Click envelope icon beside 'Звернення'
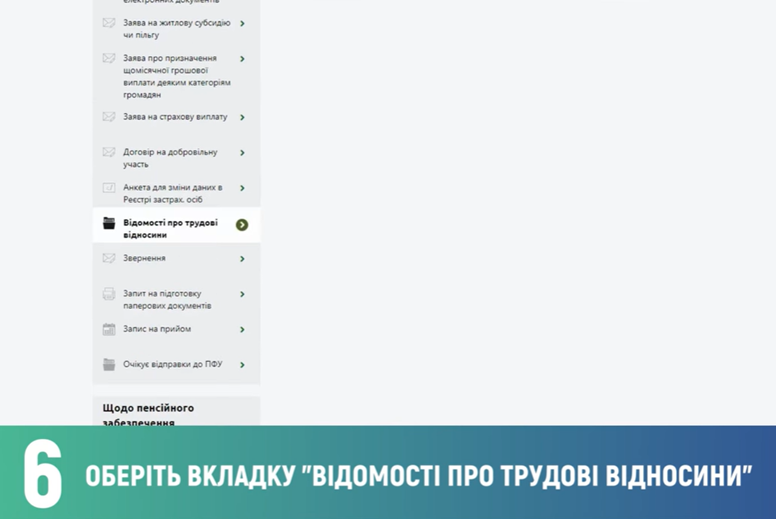Viewport: 776px width, 519px height. point(109,258)
